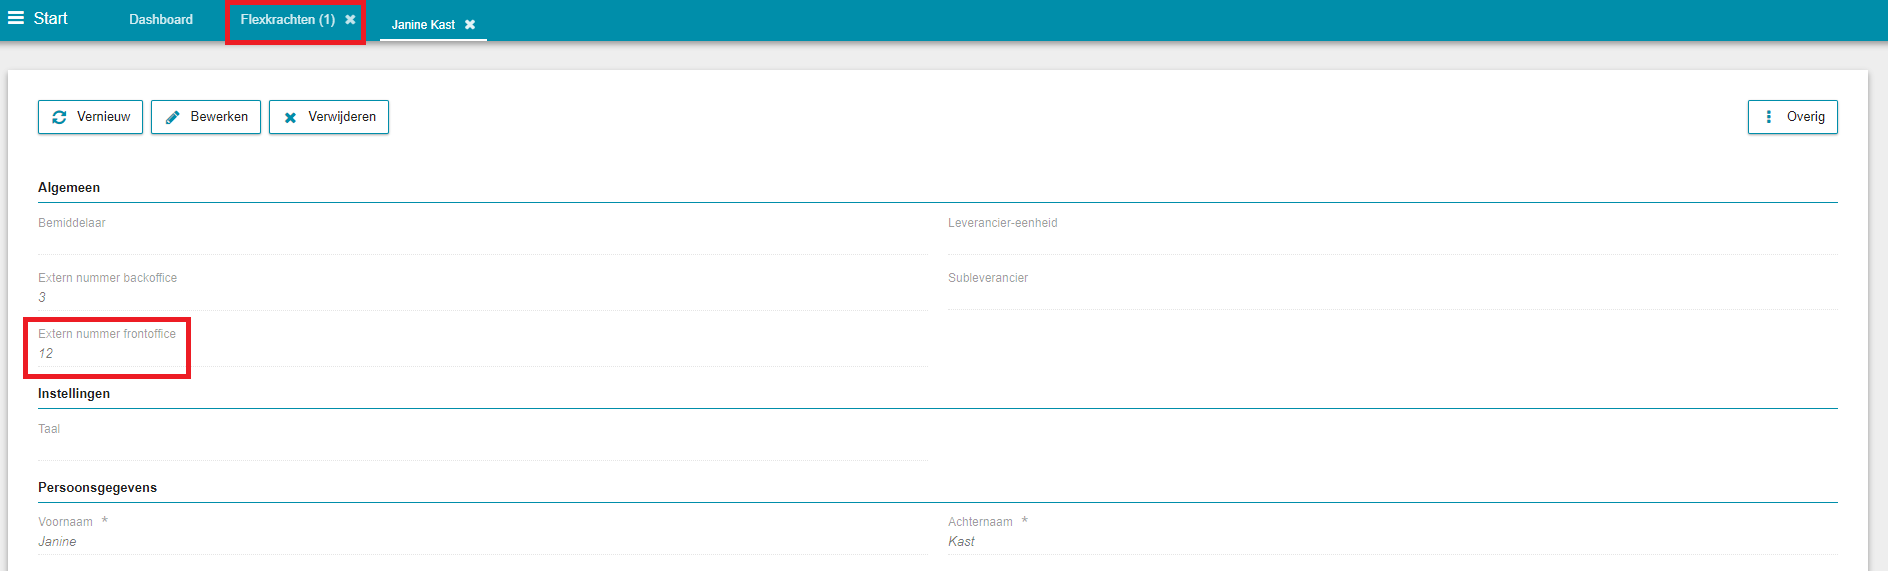Click the Vernieuw button label
This screenshot has width=1888, height=571.
tap(103, 117)
